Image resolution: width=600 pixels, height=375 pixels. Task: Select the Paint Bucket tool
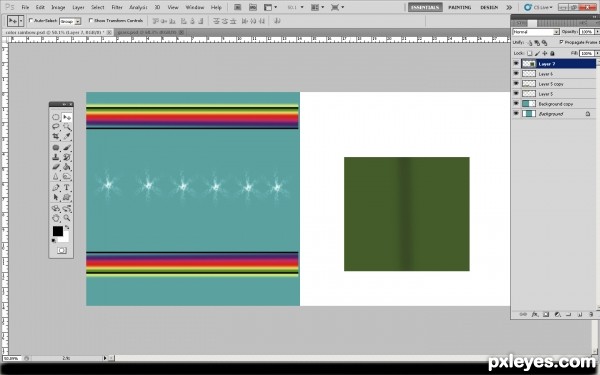(x=67, y=167)
